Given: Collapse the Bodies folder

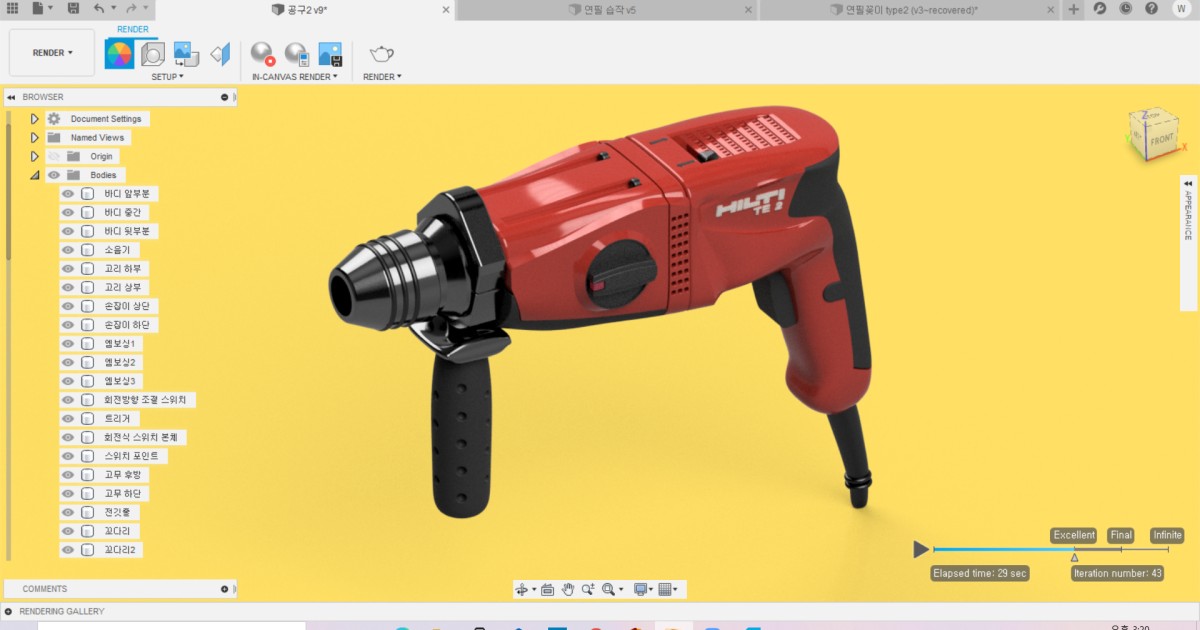Looking at the screenshot, I should pyautogui.click(x=35, y=175).
